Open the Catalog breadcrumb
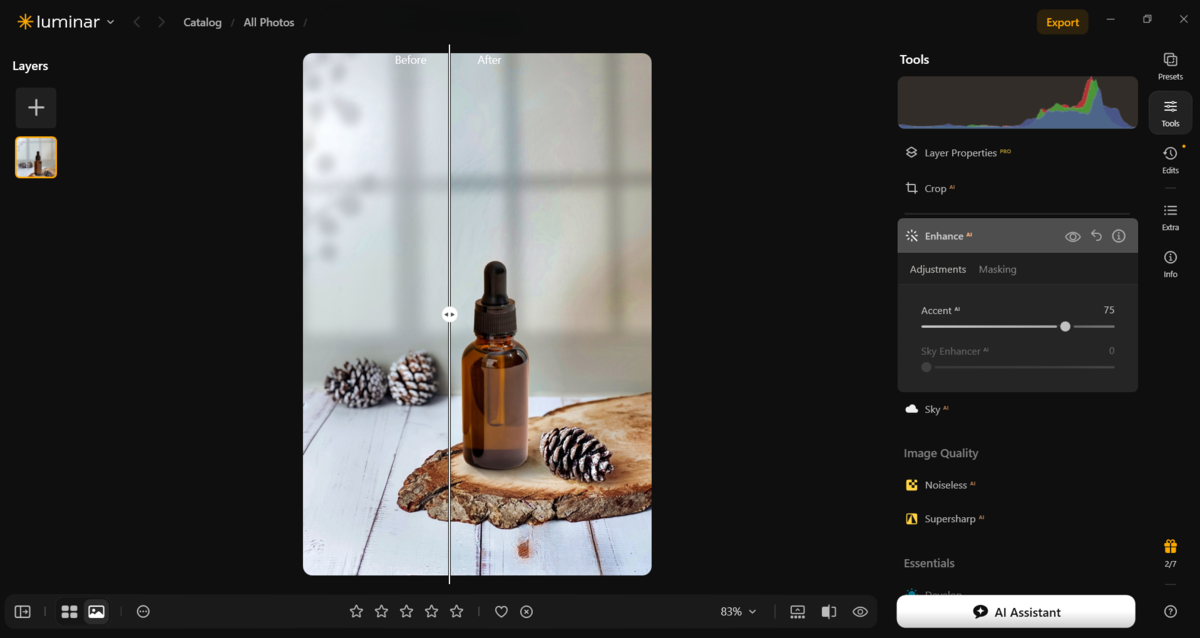Image resolution: width=1200 pixels, height=638 pixels. (202, 22)
